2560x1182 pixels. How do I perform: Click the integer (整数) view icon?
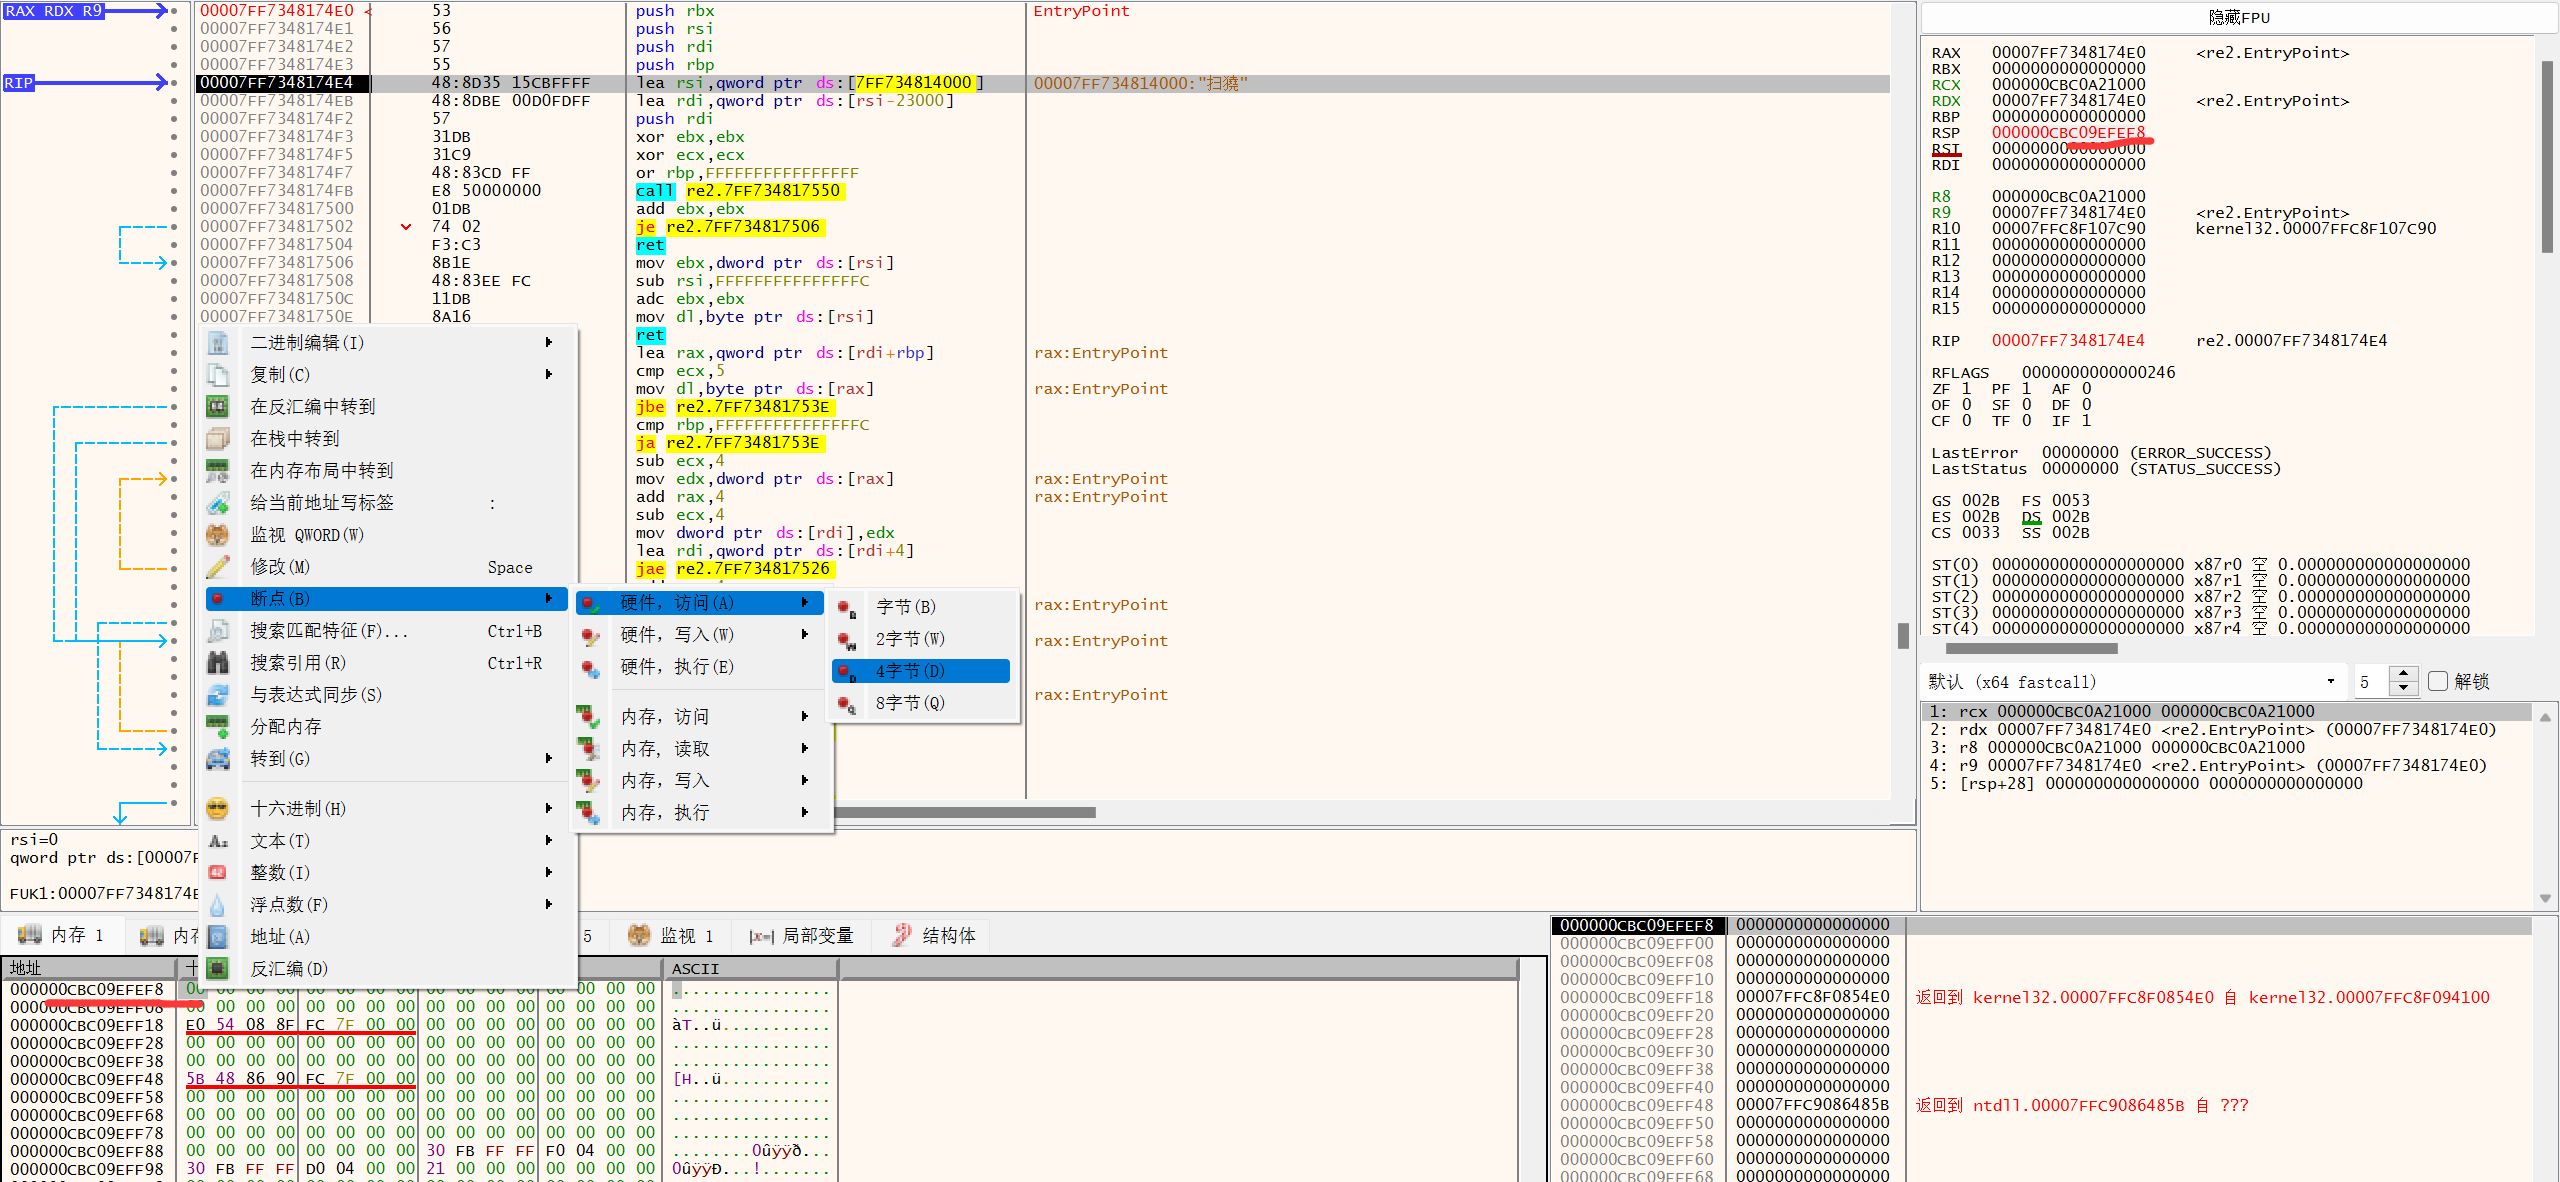click(x=218, y=873)
